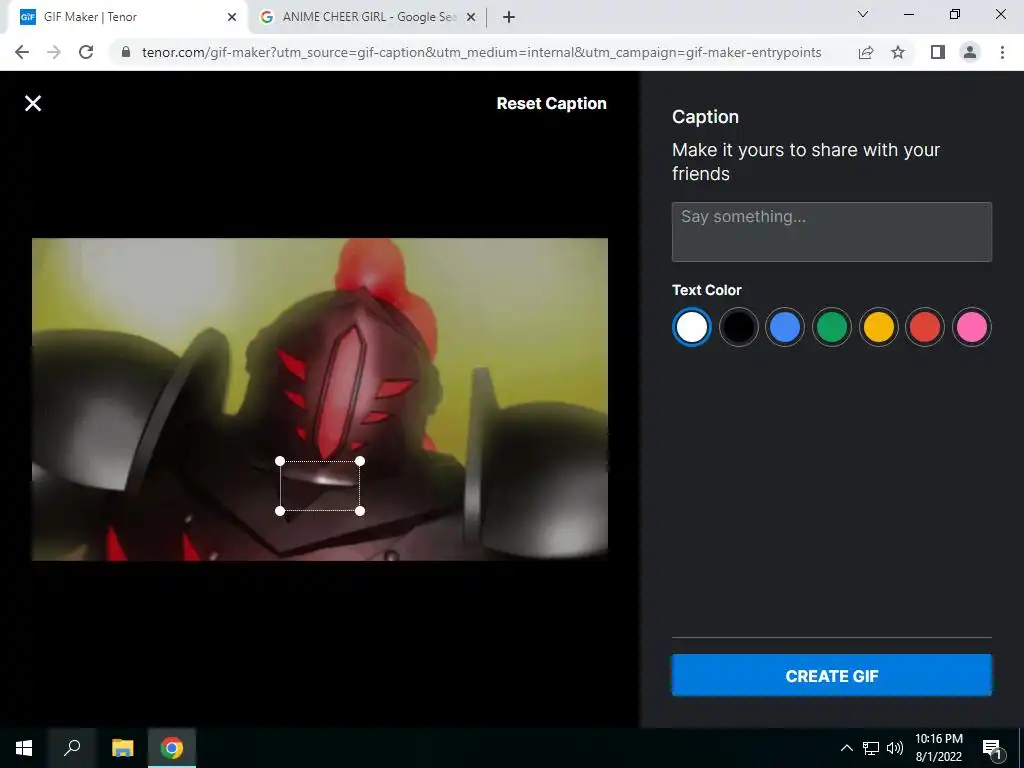
Task: Open the tab search dropdown arrow
Action: [863, 14]
